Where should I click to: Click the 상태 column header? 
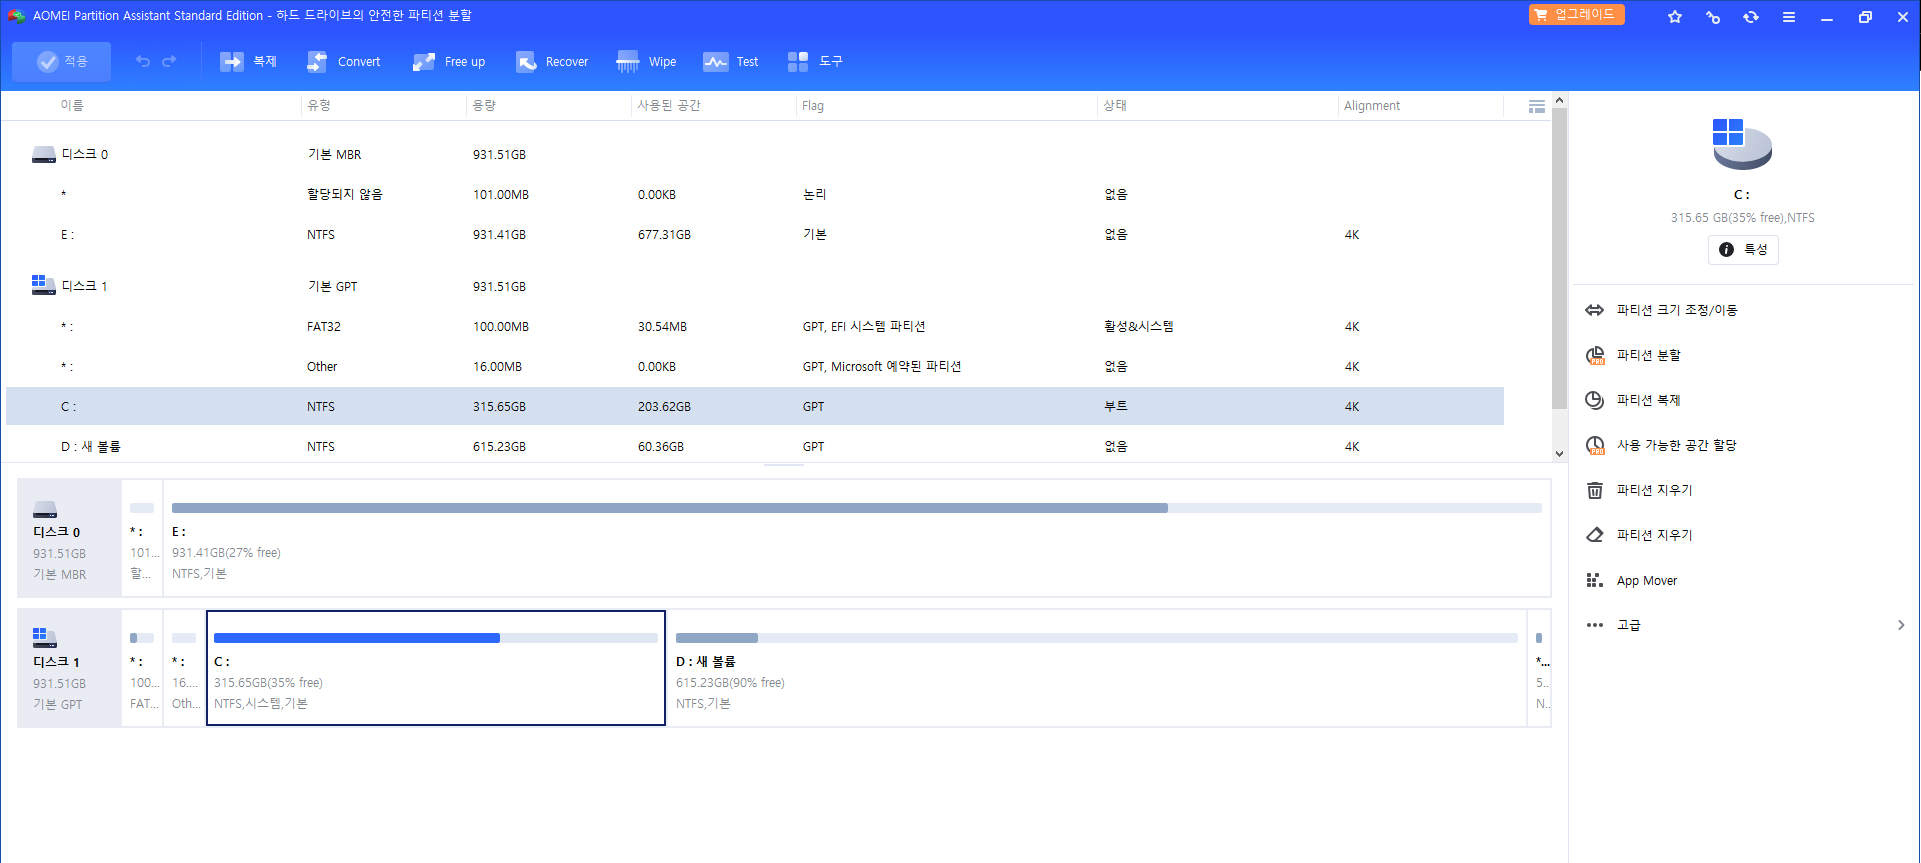tap(1115, 105)
